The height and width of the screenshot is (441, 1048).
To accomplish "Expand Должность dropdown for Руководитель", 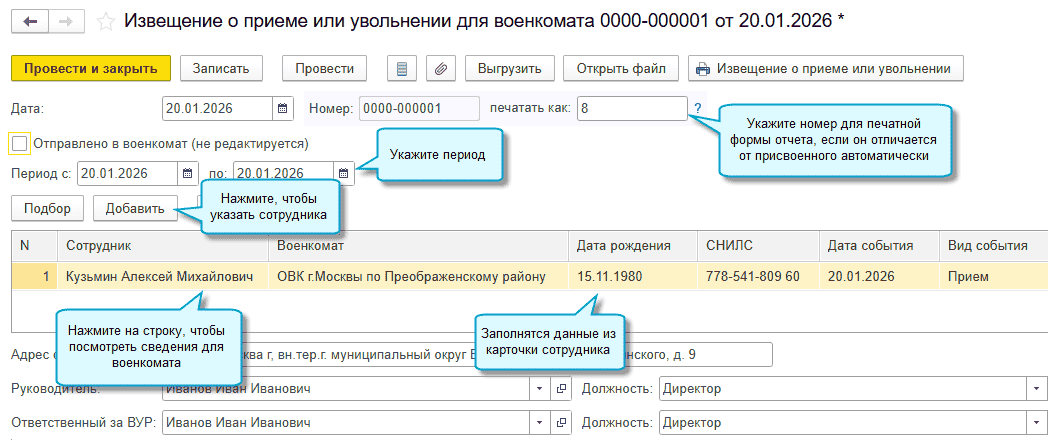I will [1031, 389].
